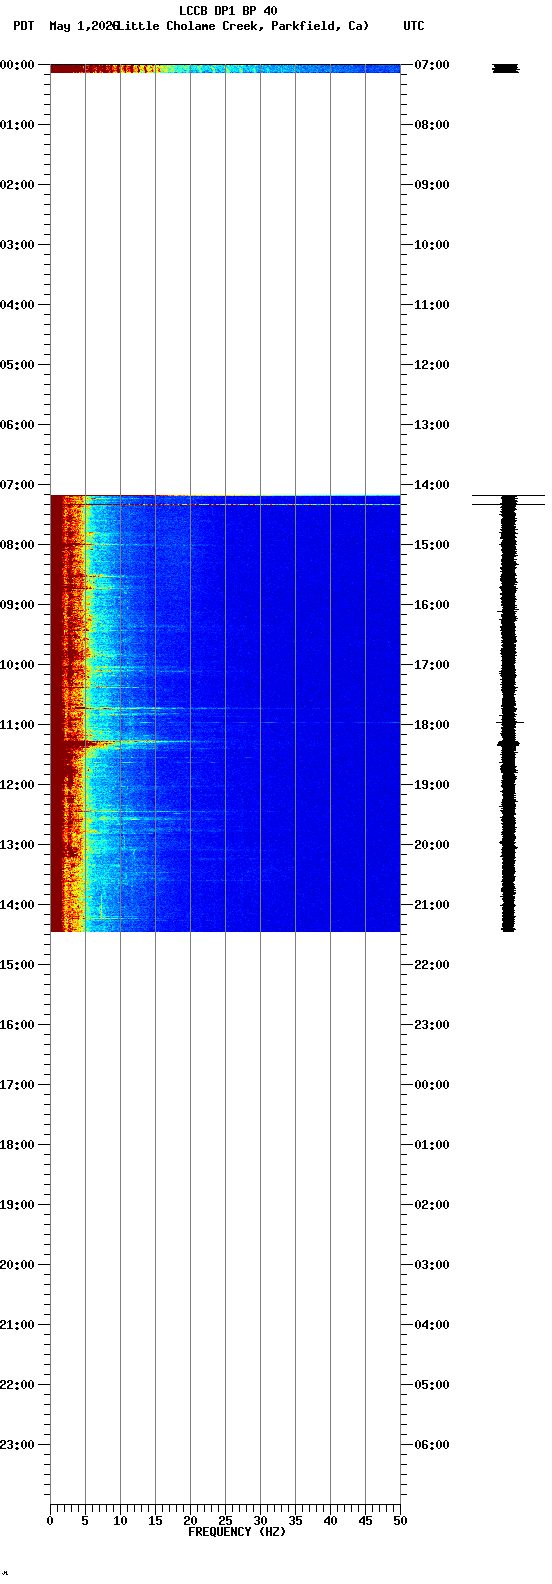Click the '10' frequency axis tick label
The width and height of the screenshot is (552, 1584).
(120, 1521)
